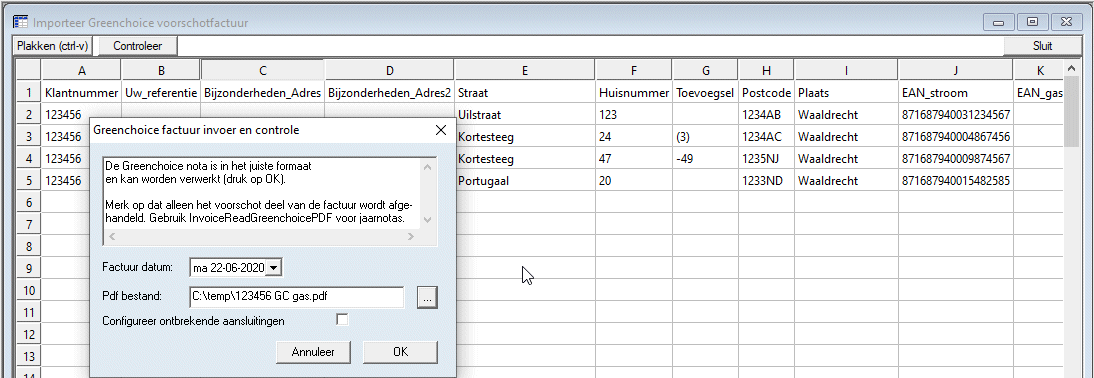The height and width of the screenshot is (378, 1094).
Task: Select column D header
Action: pyautogui.click(x=389, y=70)
